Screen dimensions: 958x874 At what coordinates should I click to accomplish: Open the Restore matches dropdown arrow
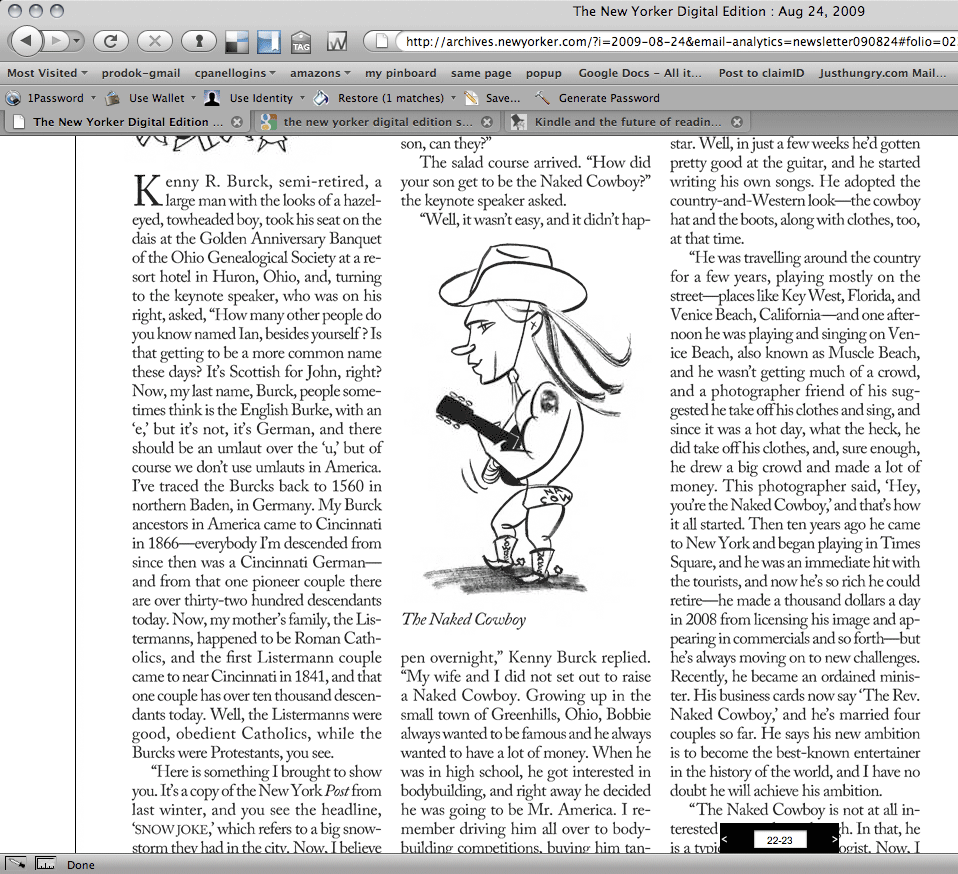(x=453, y=98)
